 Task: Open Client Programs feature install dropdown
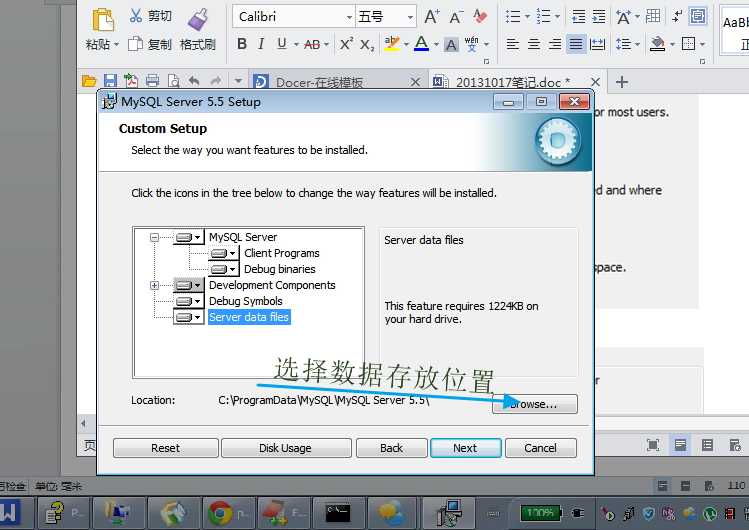(x=224, y=254)
